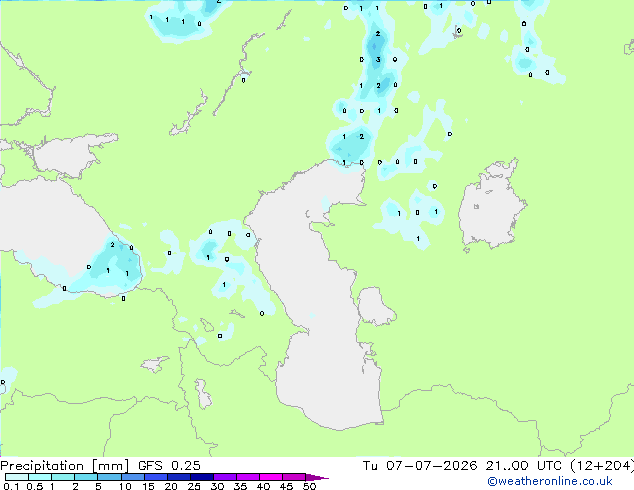The width and height of the screenshot is (634, 490).
Task: Click the '50' legend scale label
Action: (x=309, y=486)
